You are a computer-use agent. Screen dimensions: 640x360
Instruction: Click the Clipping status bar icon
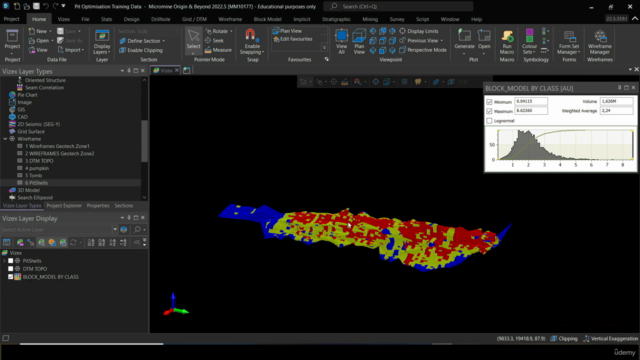[554, 339]
